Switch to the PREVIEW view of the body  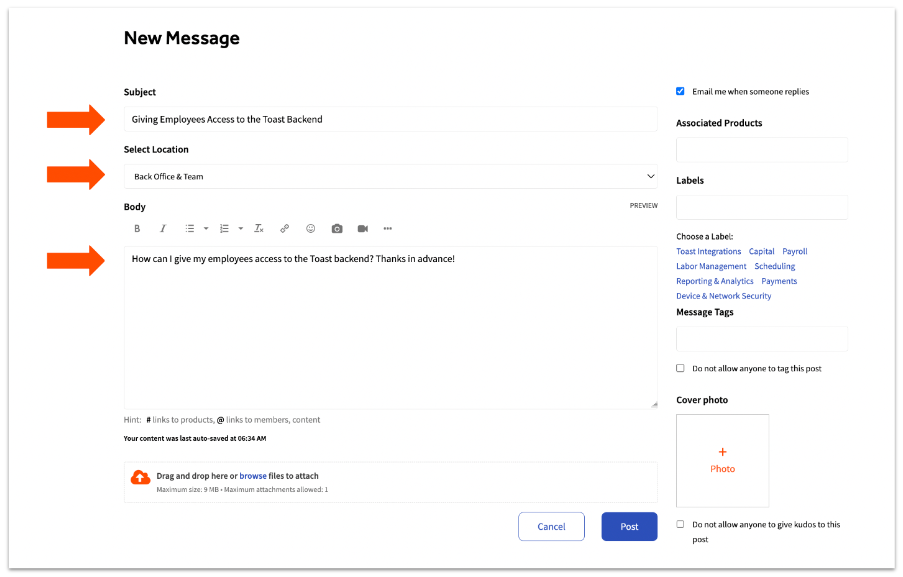[x=643, y=206]
